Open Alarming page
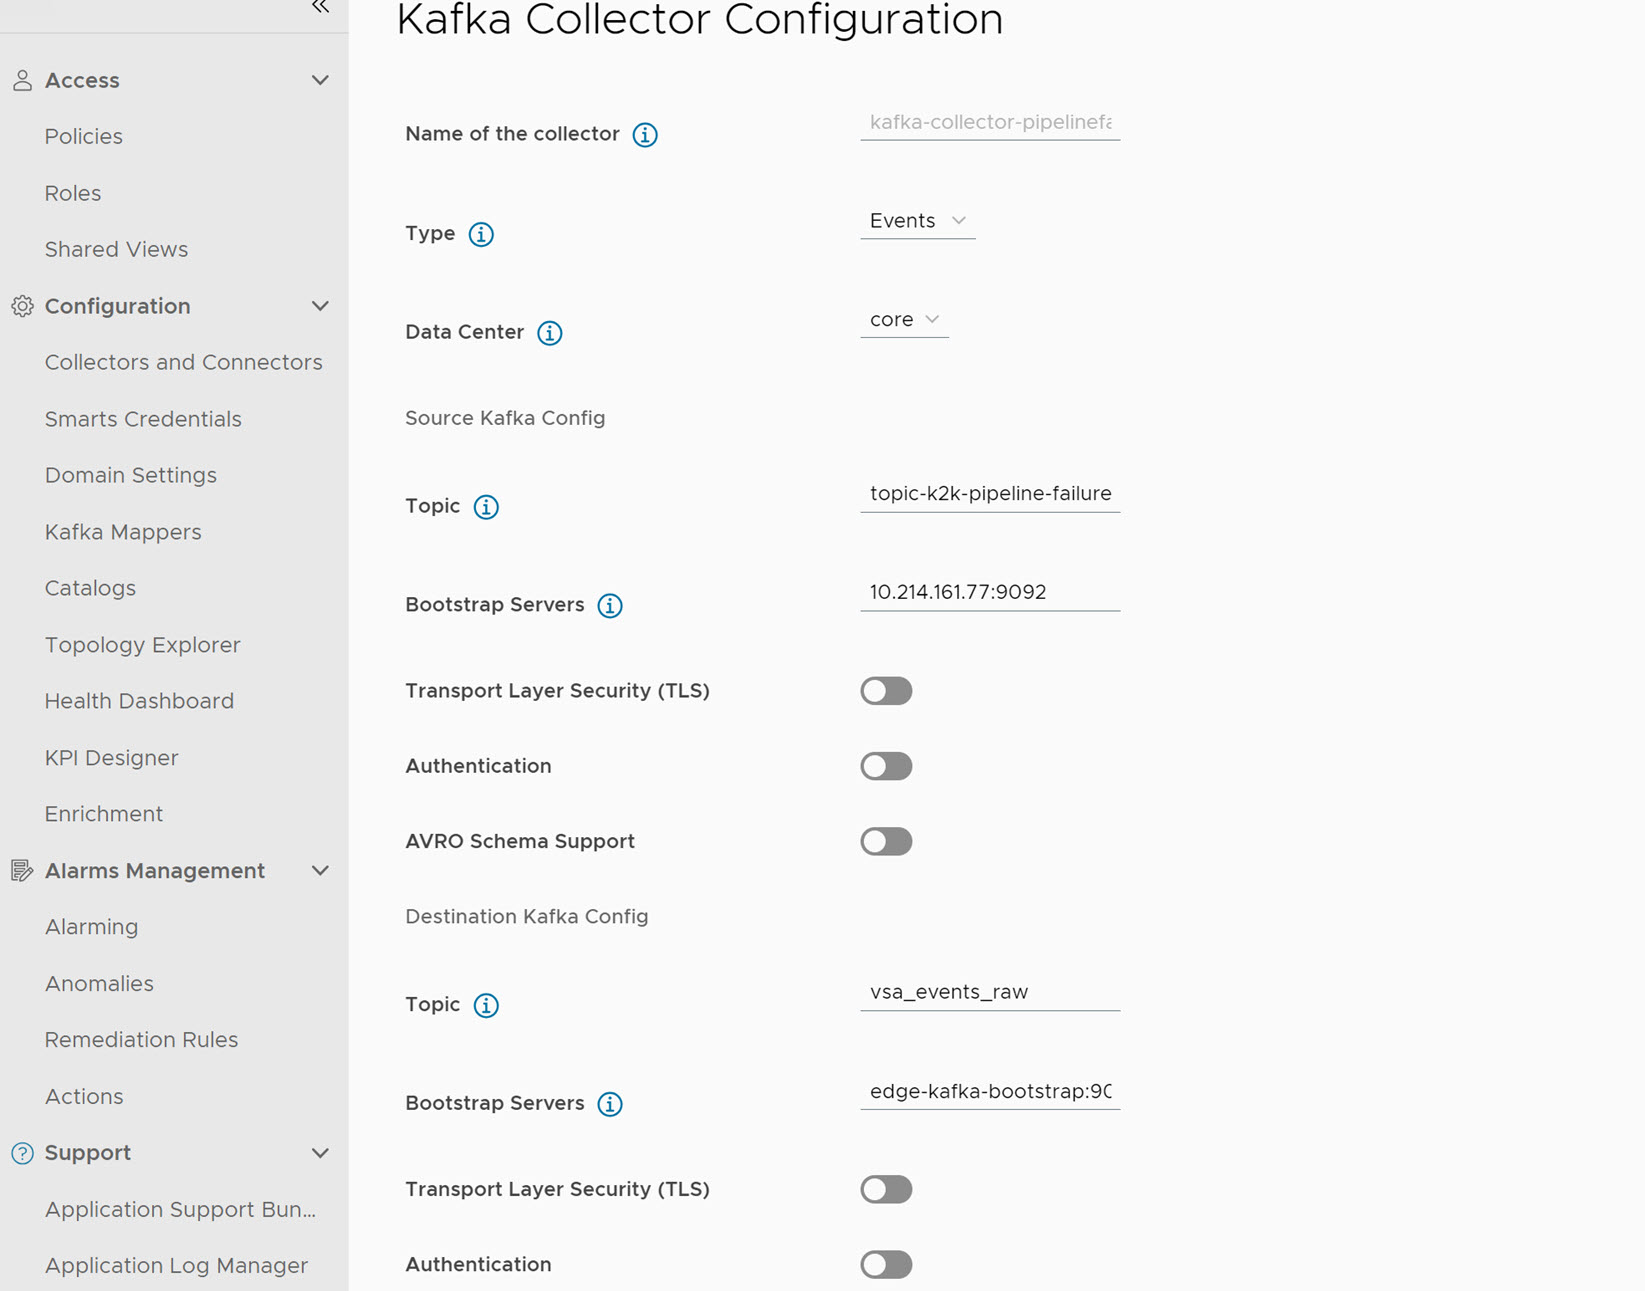The image size is (1645, 1291). pos(92,927)
